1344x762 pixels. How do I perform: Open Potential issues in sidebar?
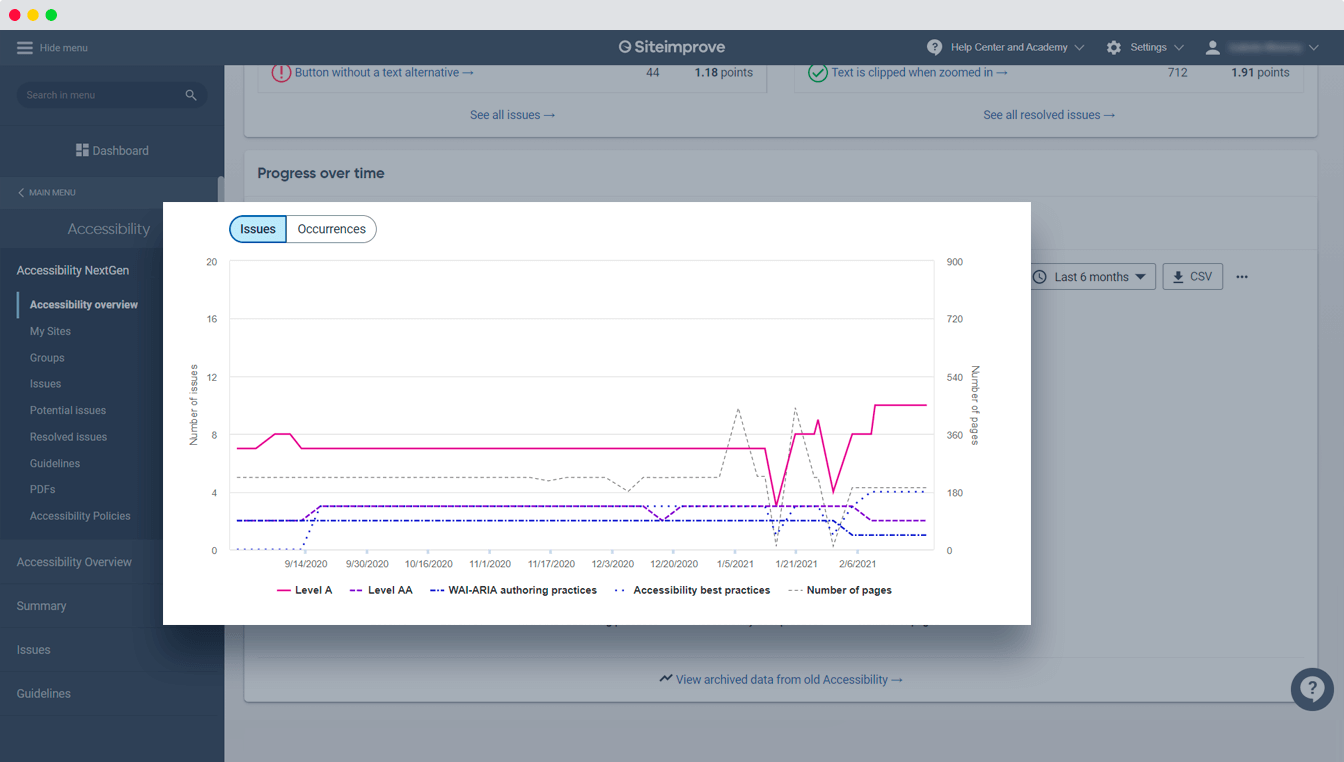pyautogui.click(x=68, y=410)
